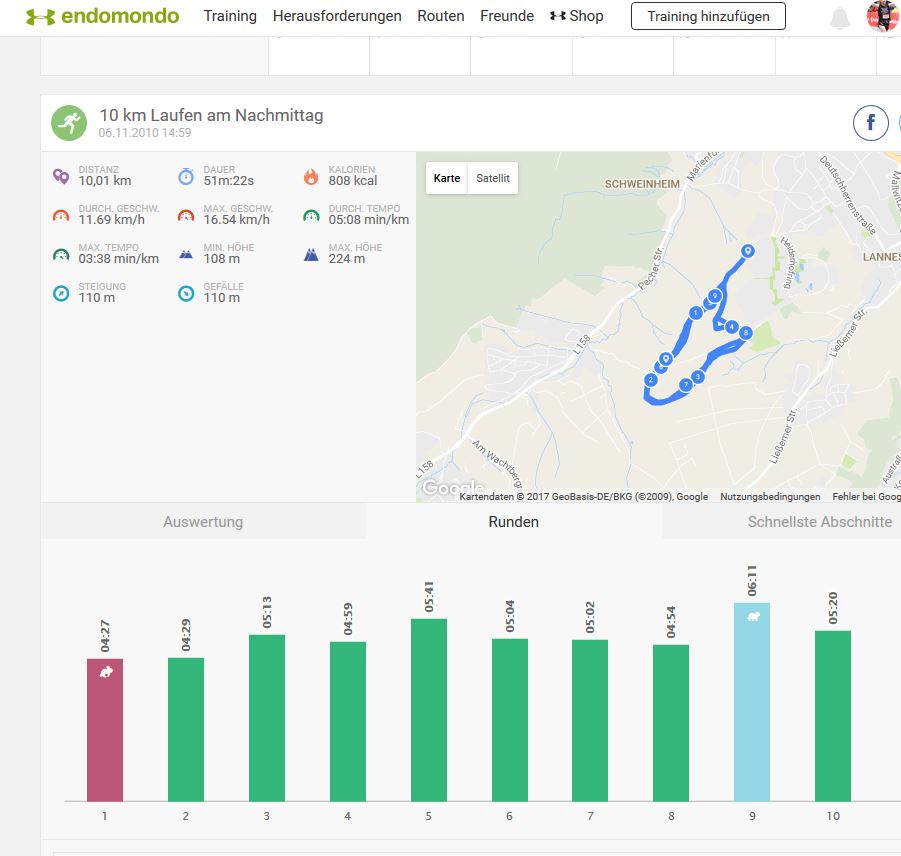Open the notifications bell

(839, 17)
